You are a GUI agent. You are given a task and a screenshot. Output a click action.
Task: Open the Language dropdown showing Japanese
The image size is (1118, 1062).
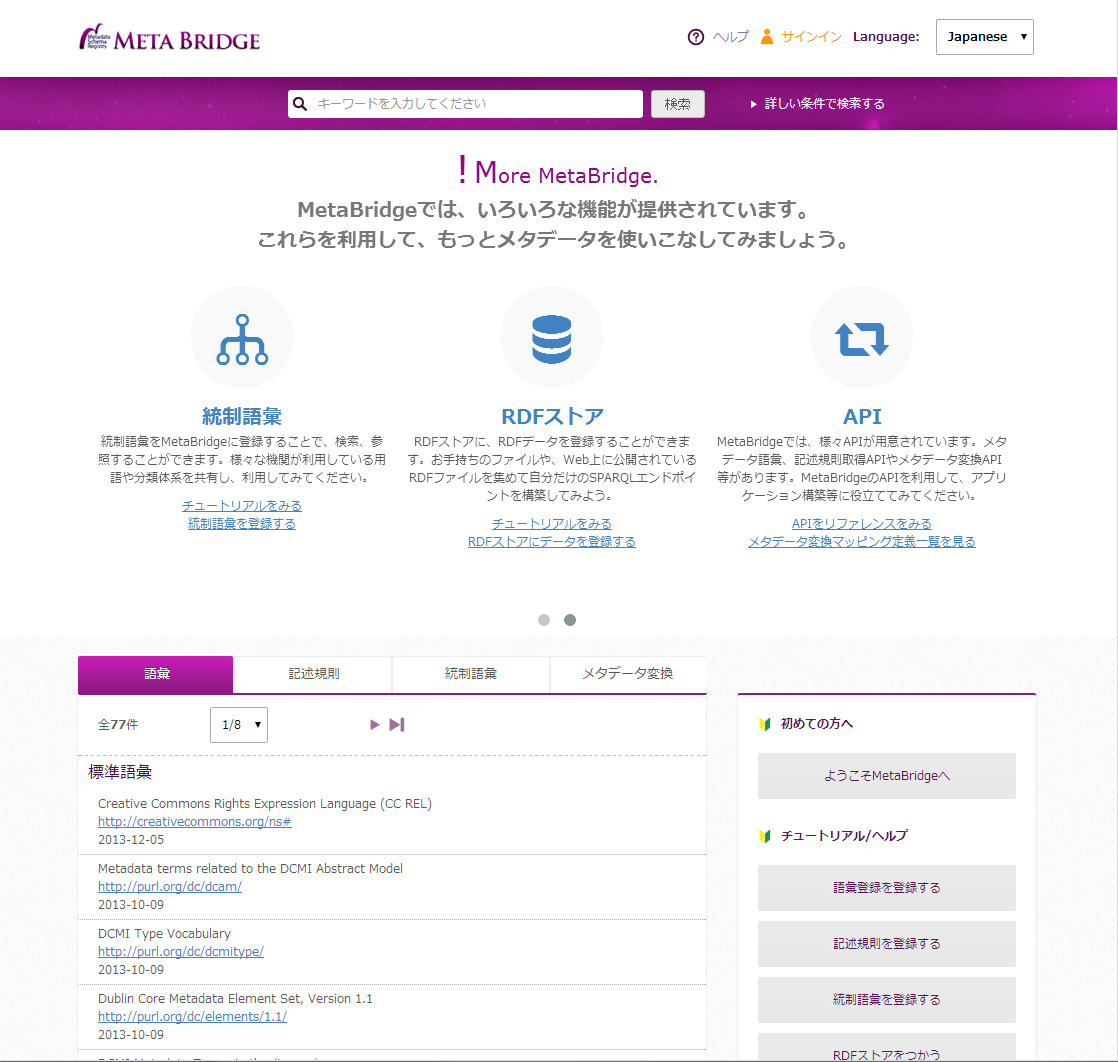(x=985, y=37)
